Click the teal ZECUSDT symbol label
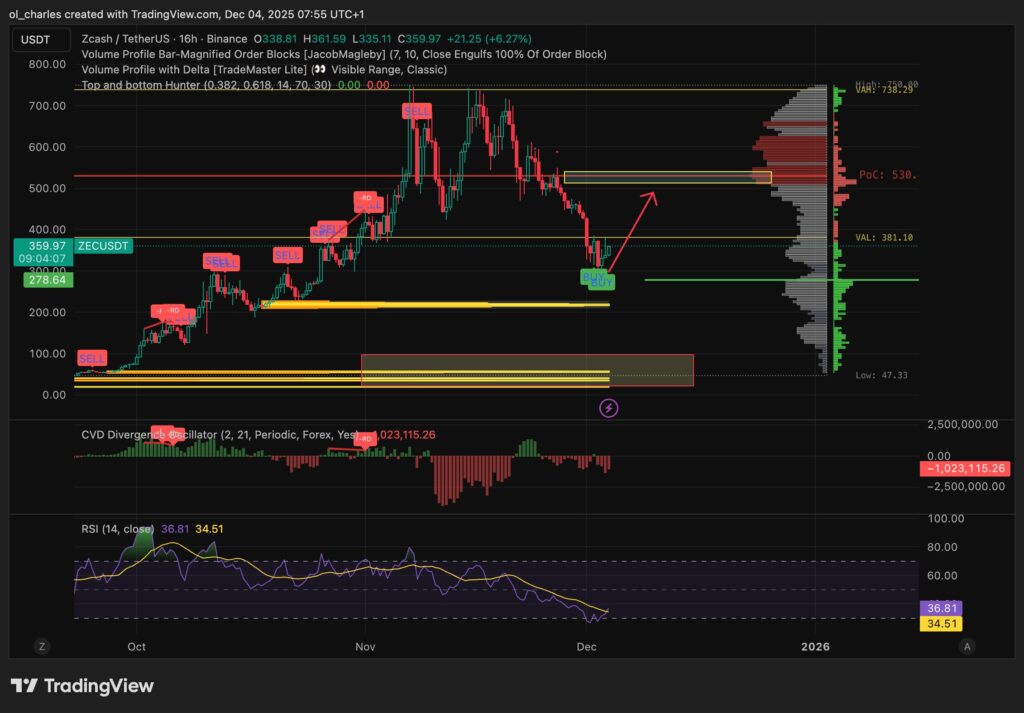 [102, 245]
